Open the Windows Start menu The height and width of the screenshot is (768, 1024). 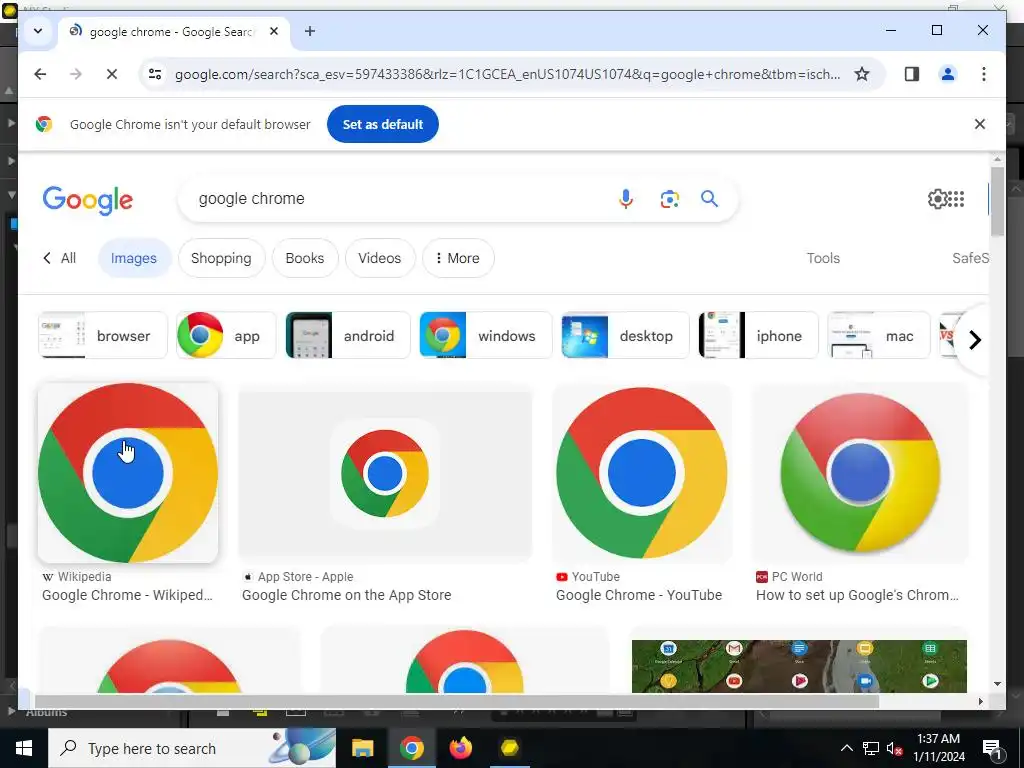(x=24, y=748)
